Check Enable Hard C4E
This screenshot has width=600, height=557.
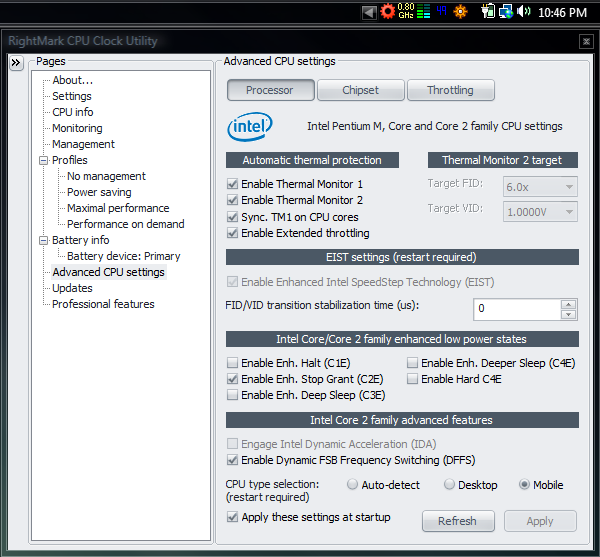412,379
